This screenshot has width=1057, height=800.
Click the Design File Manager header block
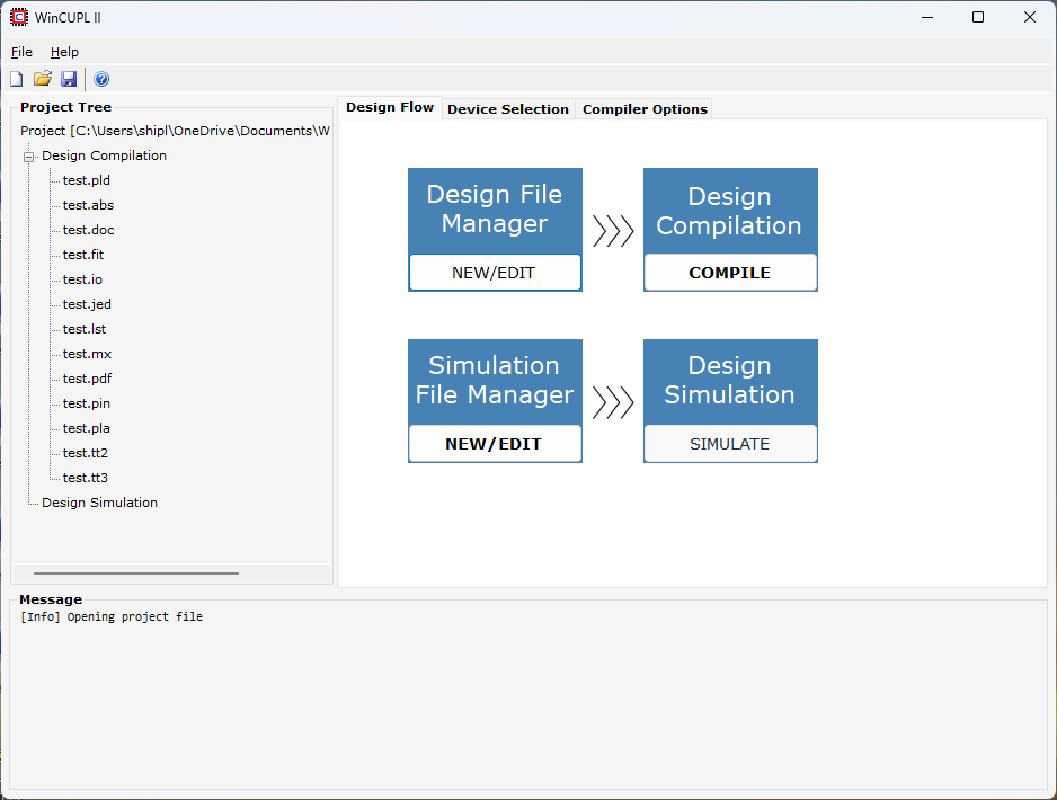(495, 210)
